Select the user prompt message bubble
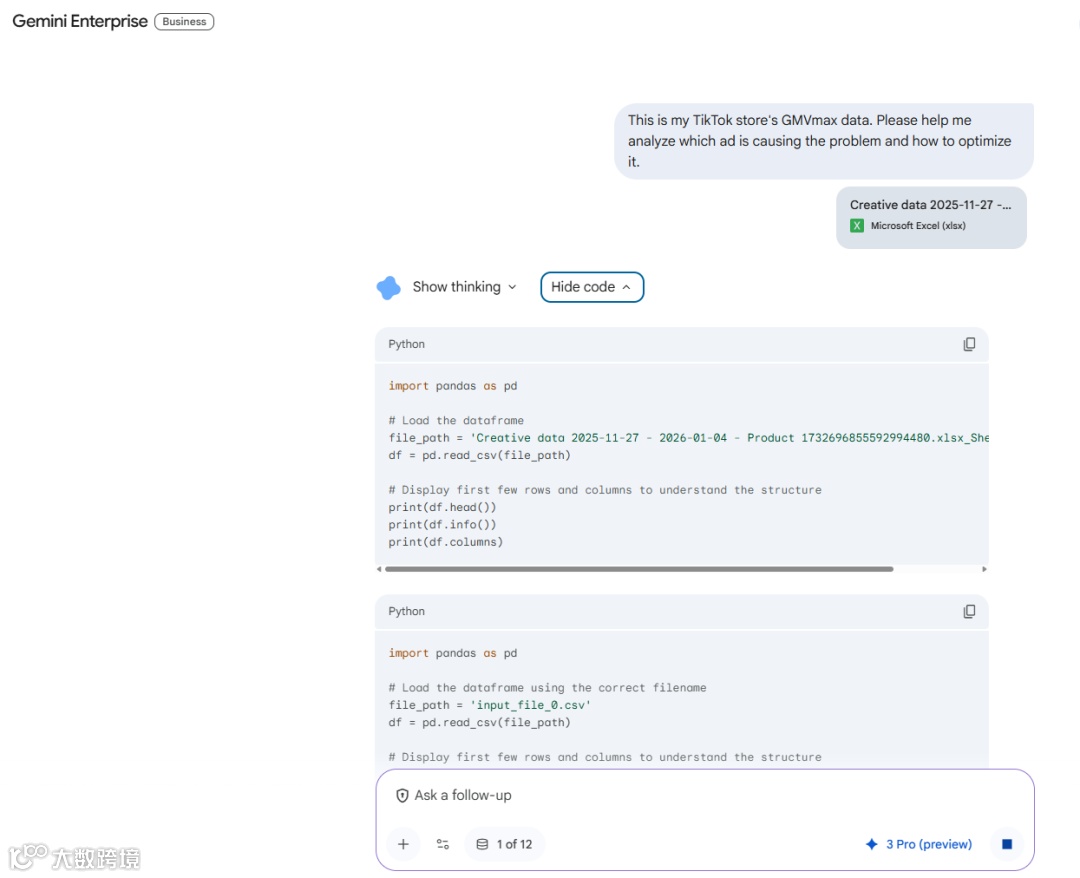 pyautogui.click(x=824, y=141)
